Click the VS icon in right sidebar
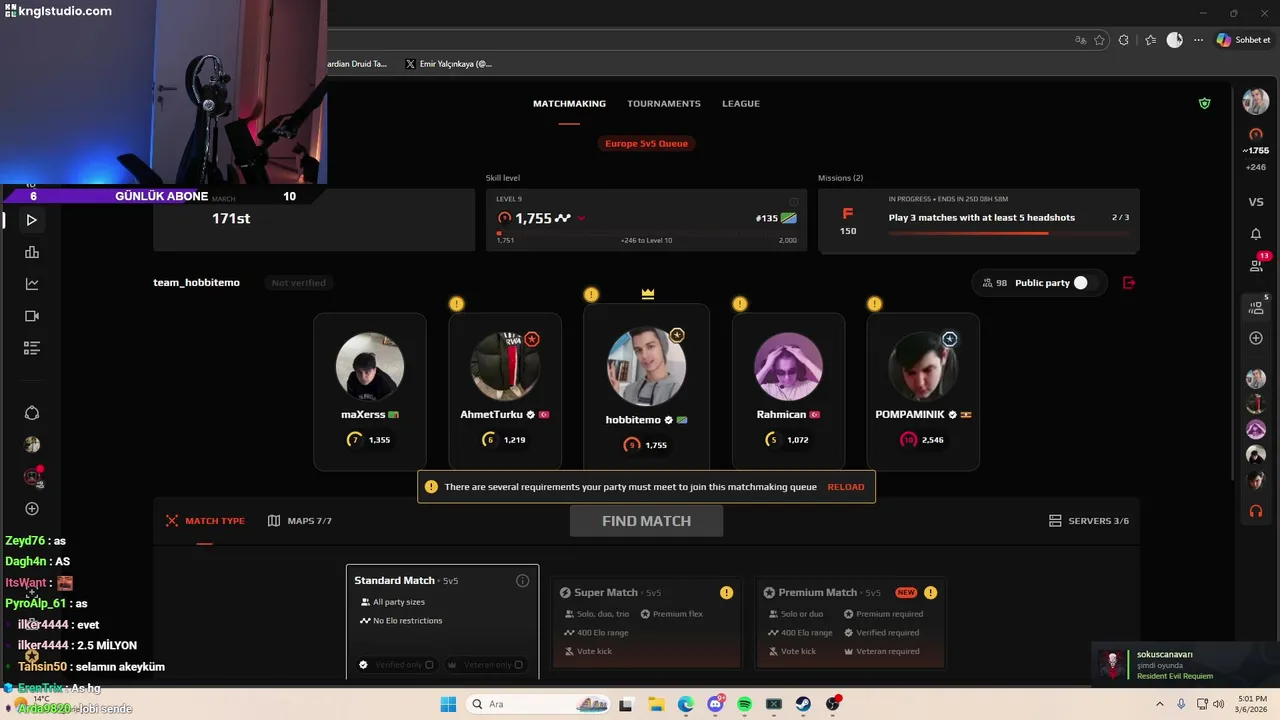1280x720 pixels. [1256, 202]
